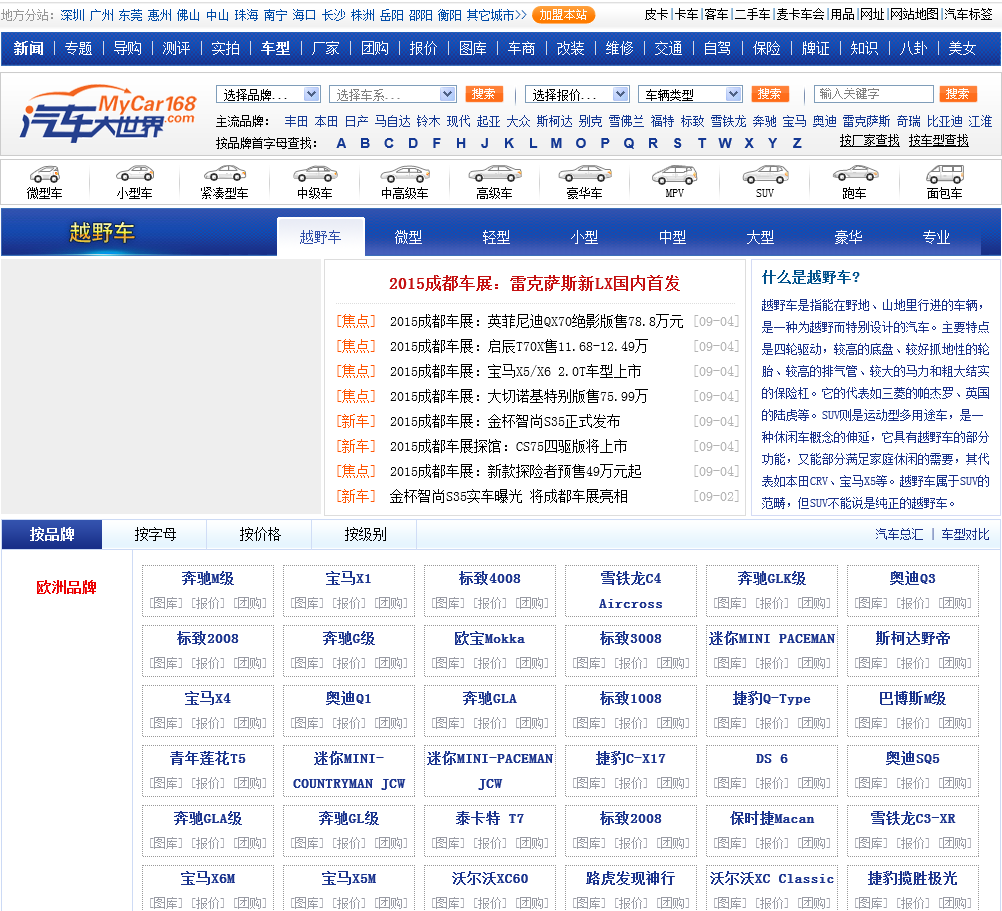Open the 车型 nav menu item
The height and width of the screenshot is (911, 1002).
[275, 49]
